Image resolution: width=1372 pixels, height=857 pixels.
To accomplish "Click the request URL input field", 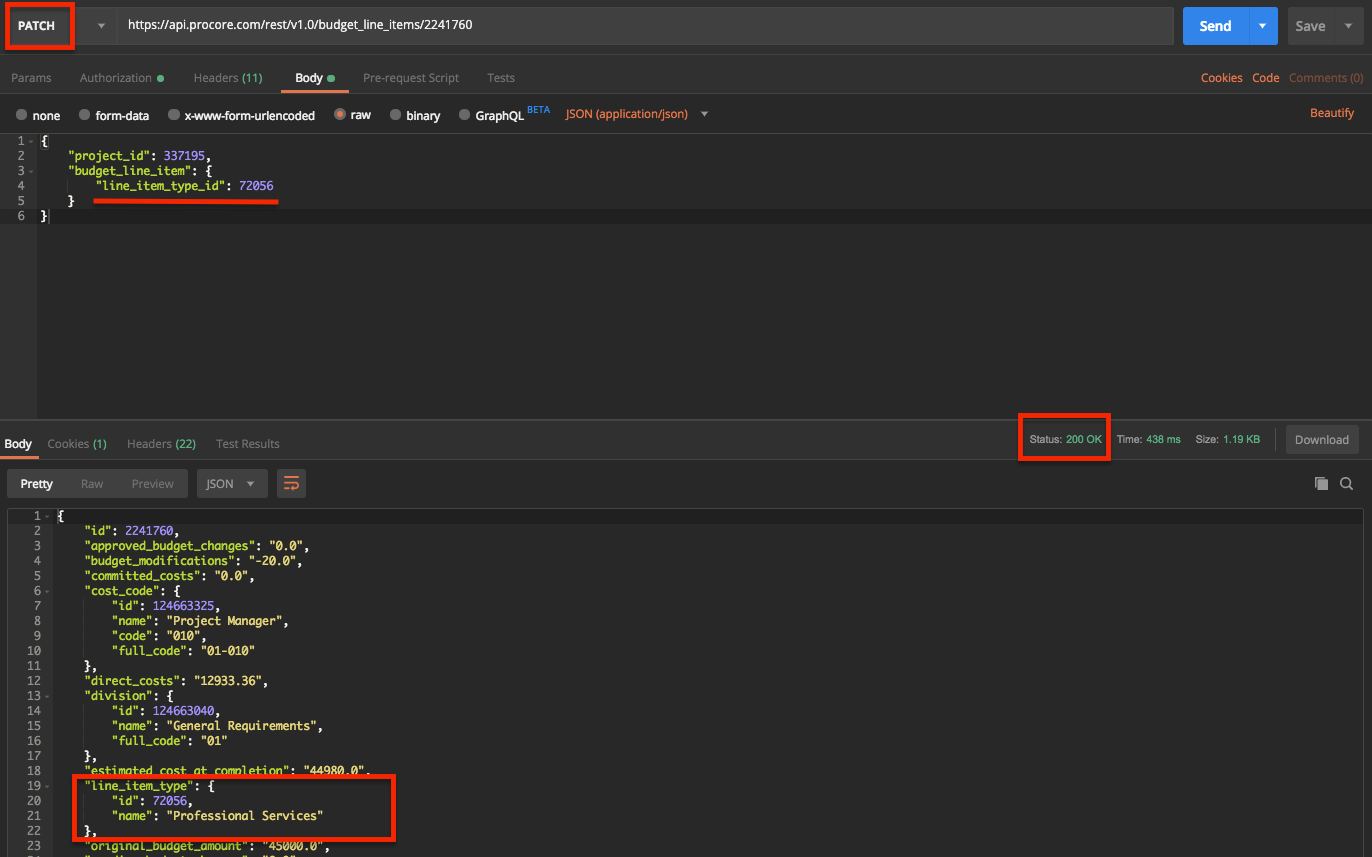I will [645, 26].
